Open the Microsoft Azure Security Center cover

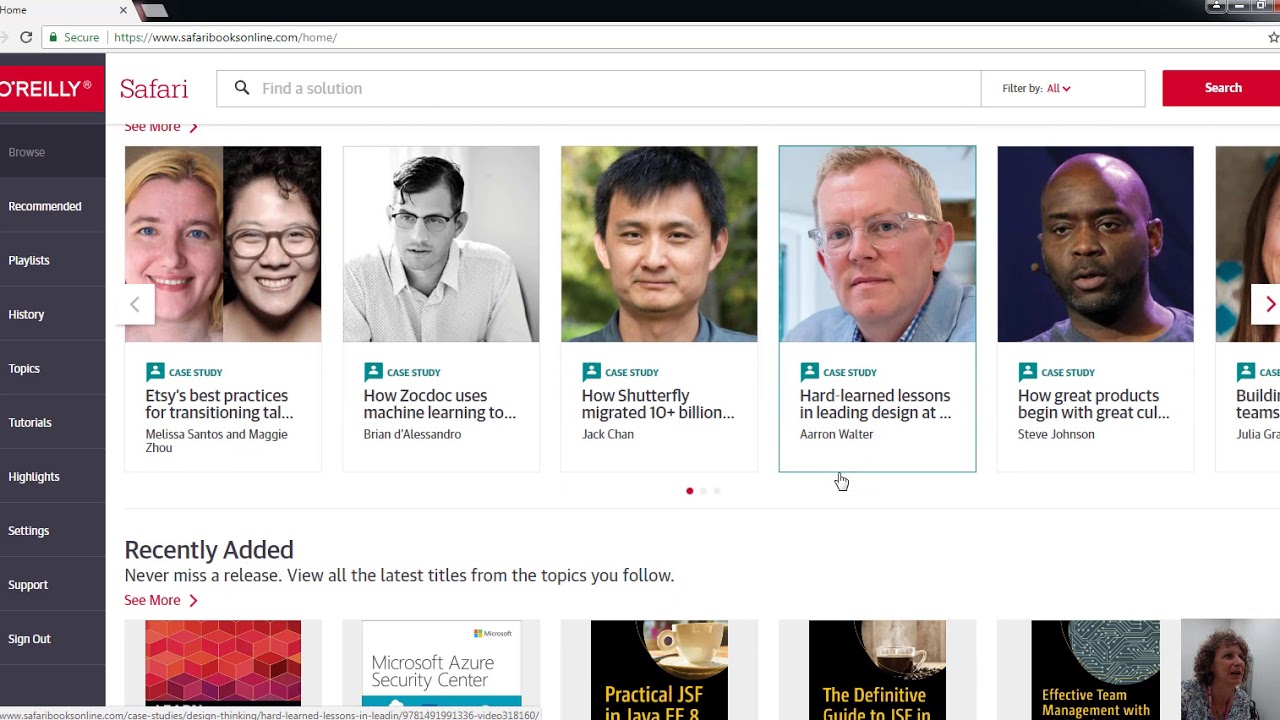tap(441, 665)
